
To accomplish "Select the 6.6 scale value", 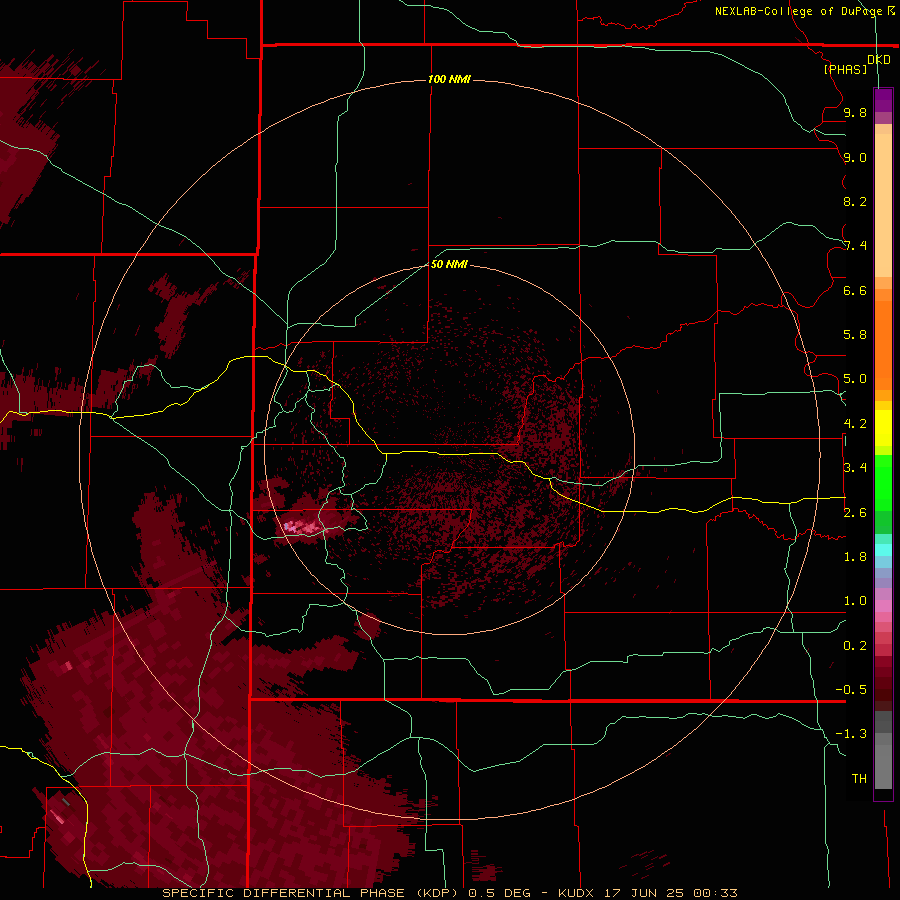I will click(855, 290).
